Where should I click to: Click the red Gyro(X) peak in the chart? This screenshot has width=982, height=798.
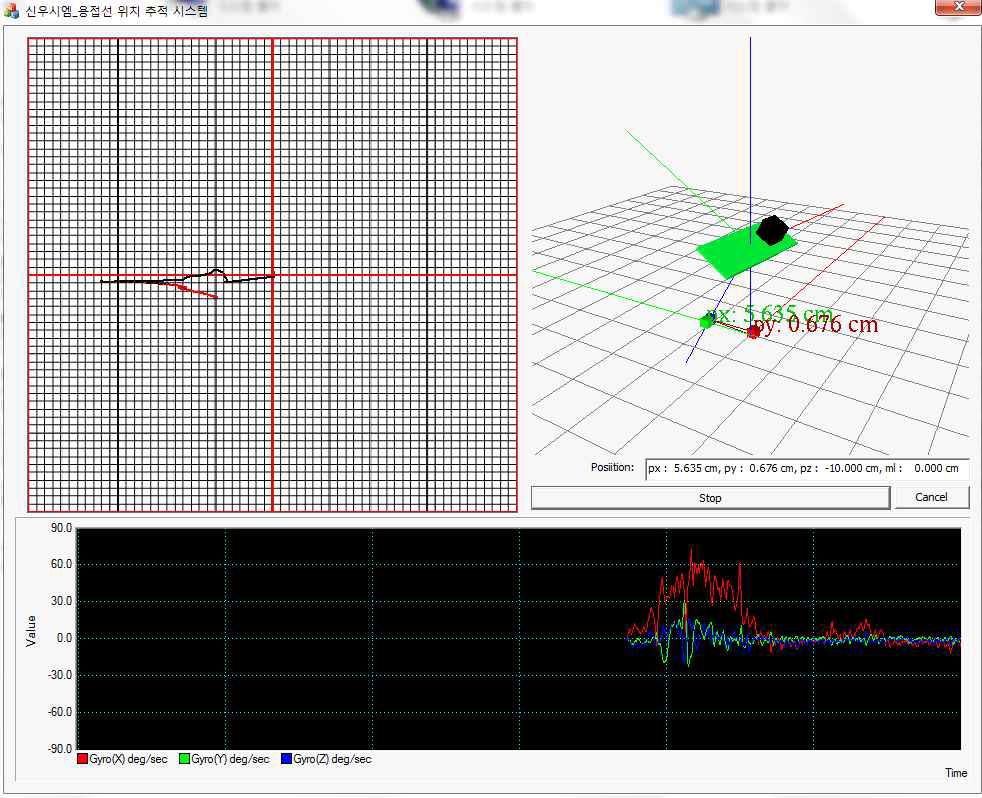tap(691, 549)
